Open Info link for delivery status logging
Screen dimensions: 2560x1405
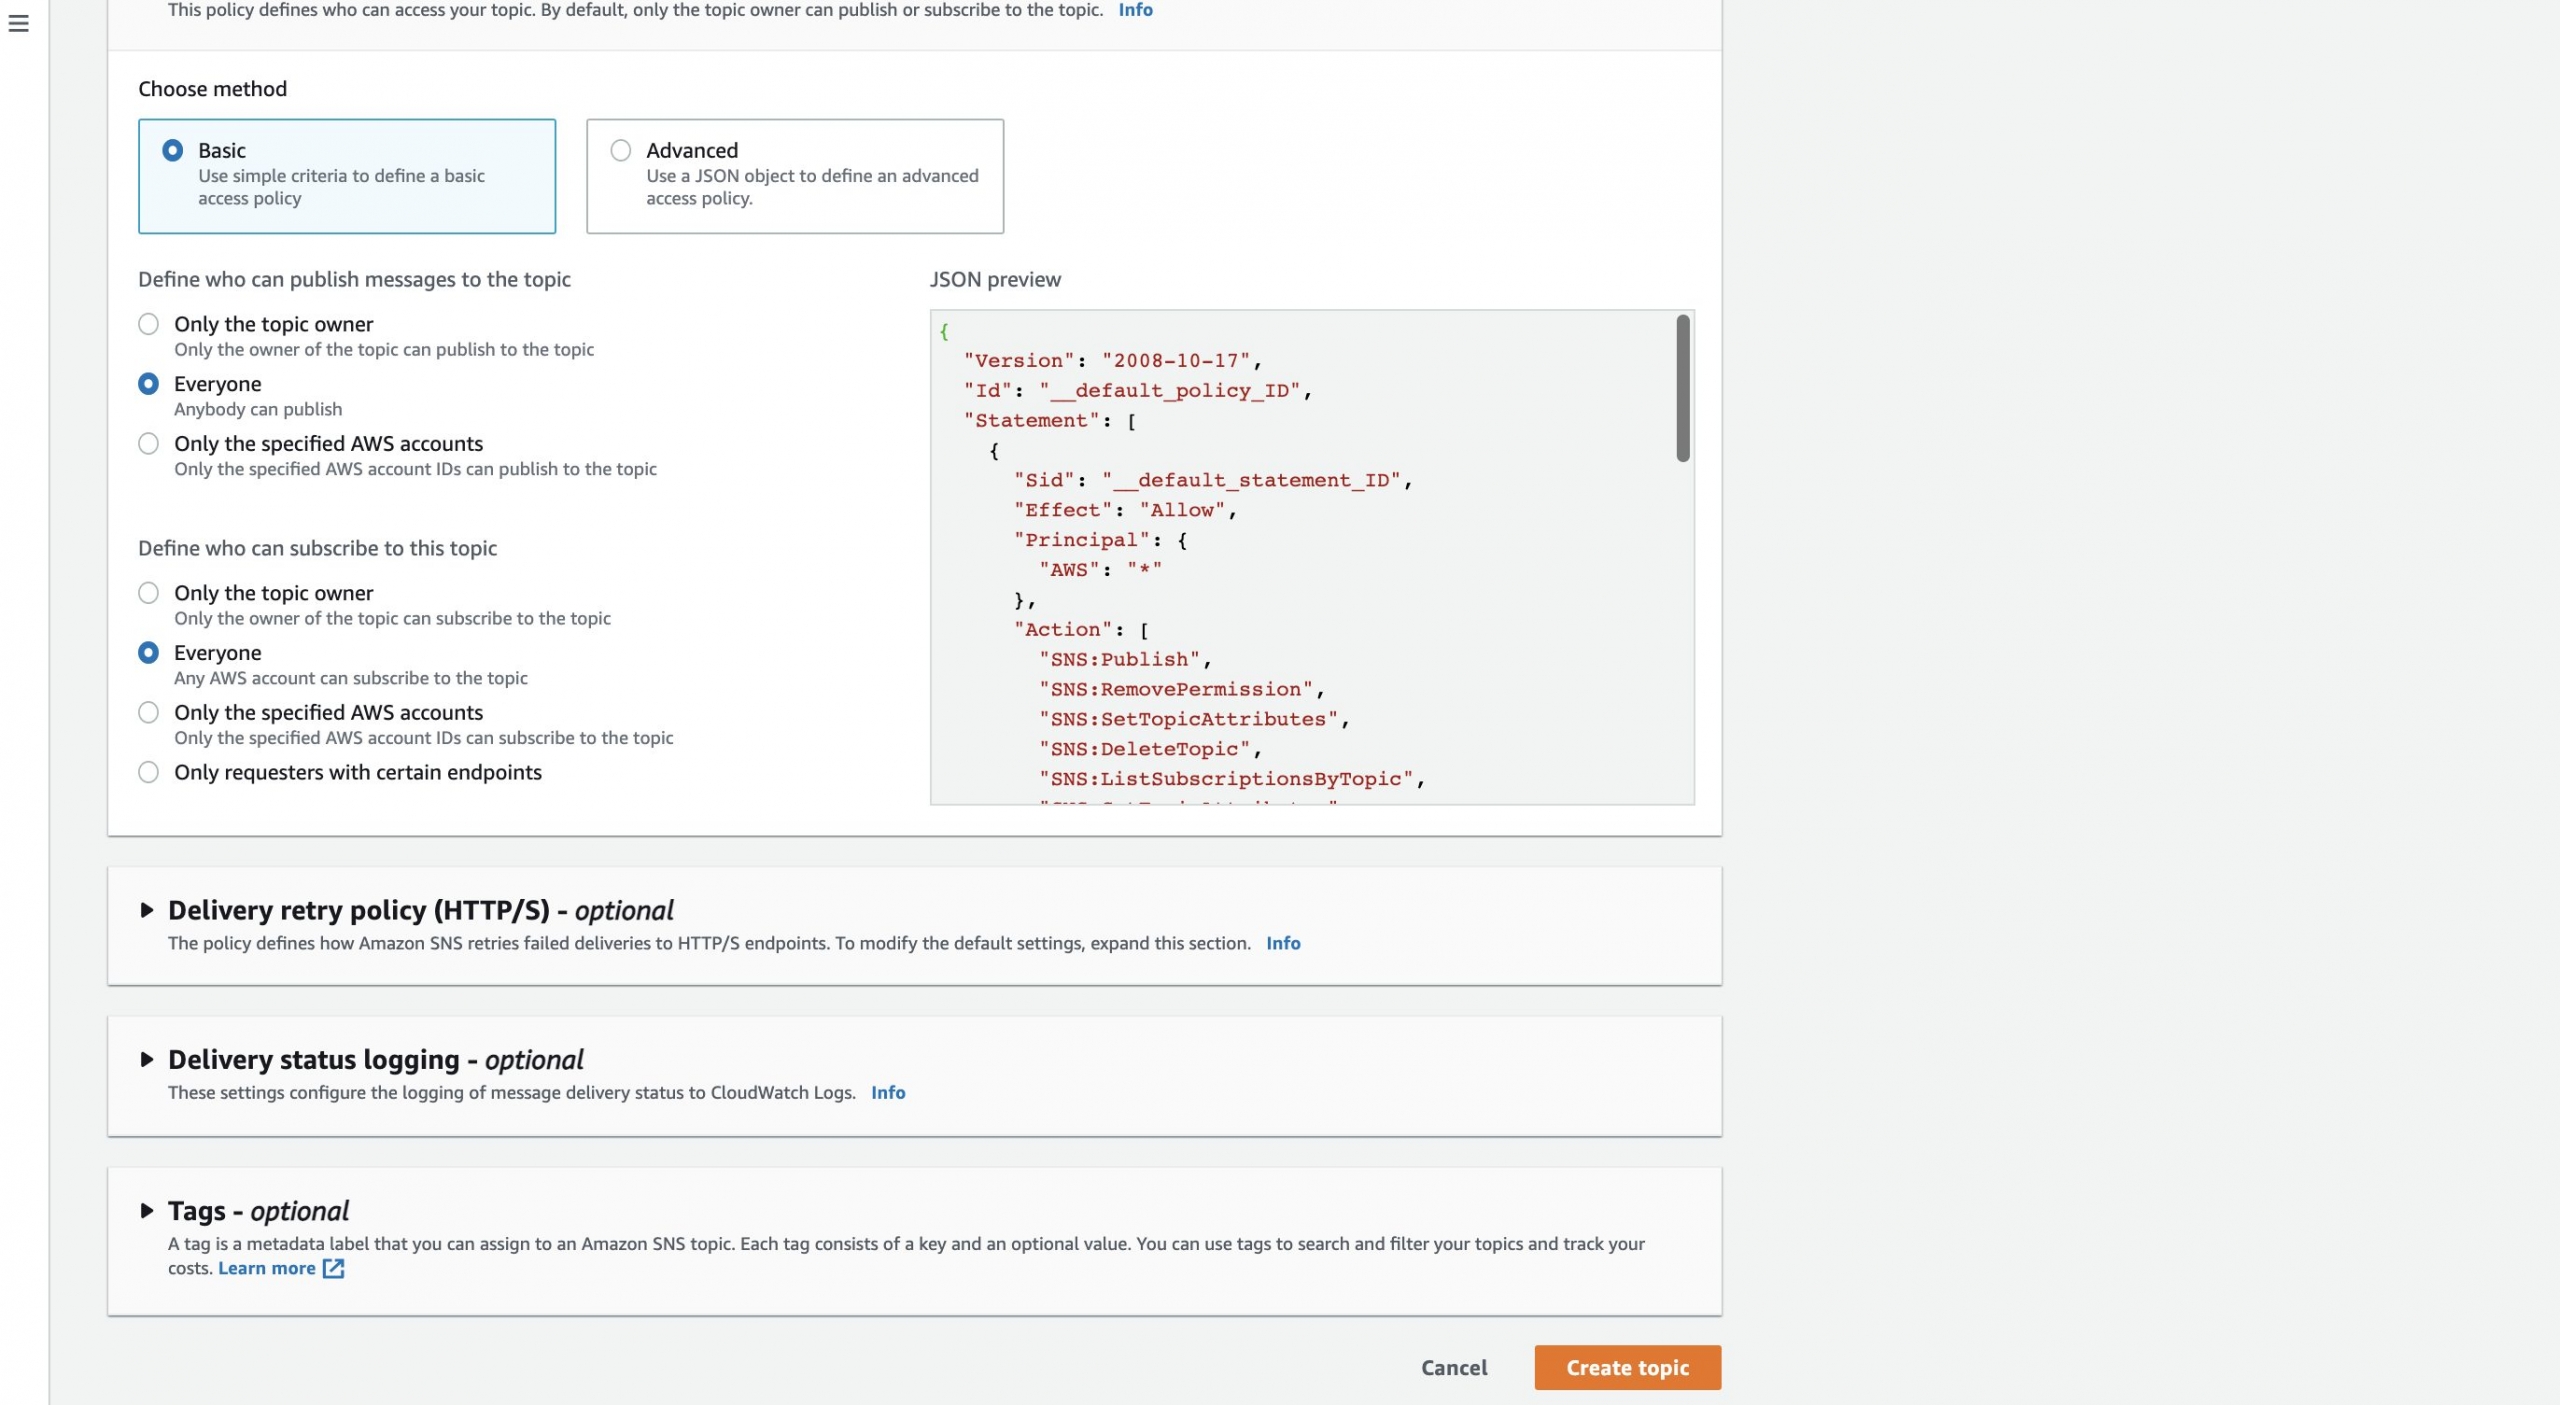tap(887, 1092)
